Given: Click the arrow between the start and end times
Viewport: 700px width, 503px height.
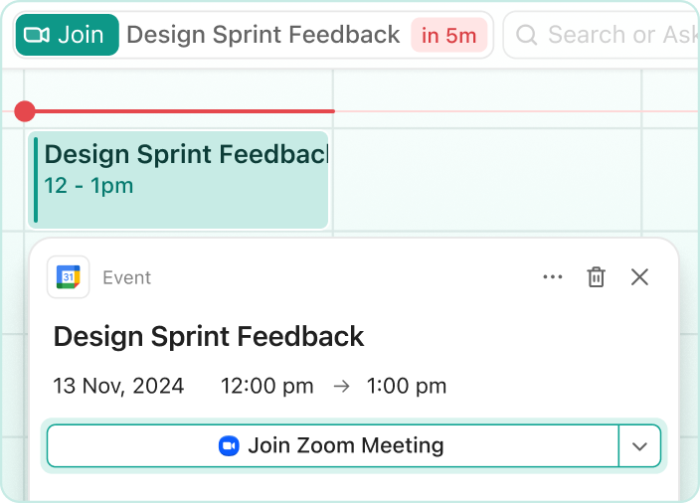Looking at the screenshot, I should pos(341,386).
